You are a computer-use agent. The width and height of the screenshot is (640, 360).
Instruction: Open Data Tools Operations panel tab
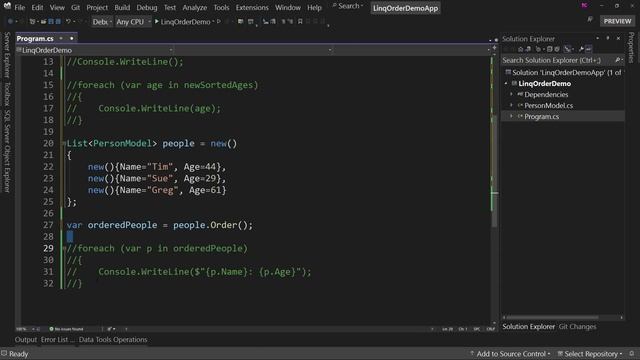coord(113,340)
